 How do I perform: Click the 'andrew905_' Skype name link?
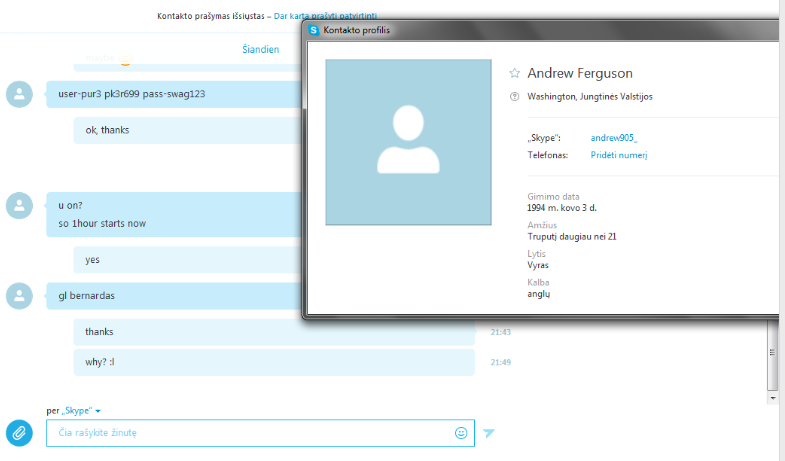tap(614, 138)
